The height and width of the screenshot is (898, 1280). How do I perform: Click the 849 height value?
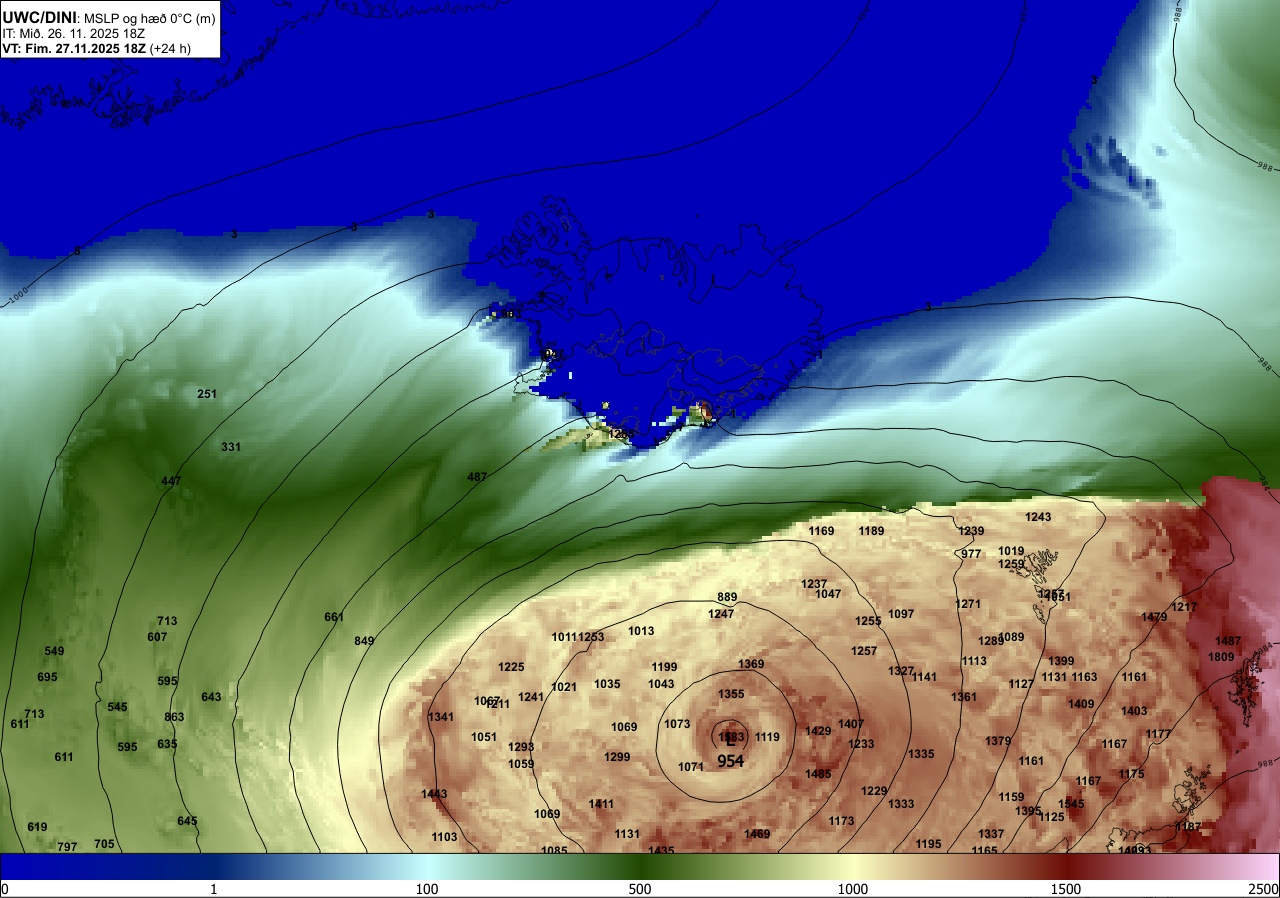point(364,641)
